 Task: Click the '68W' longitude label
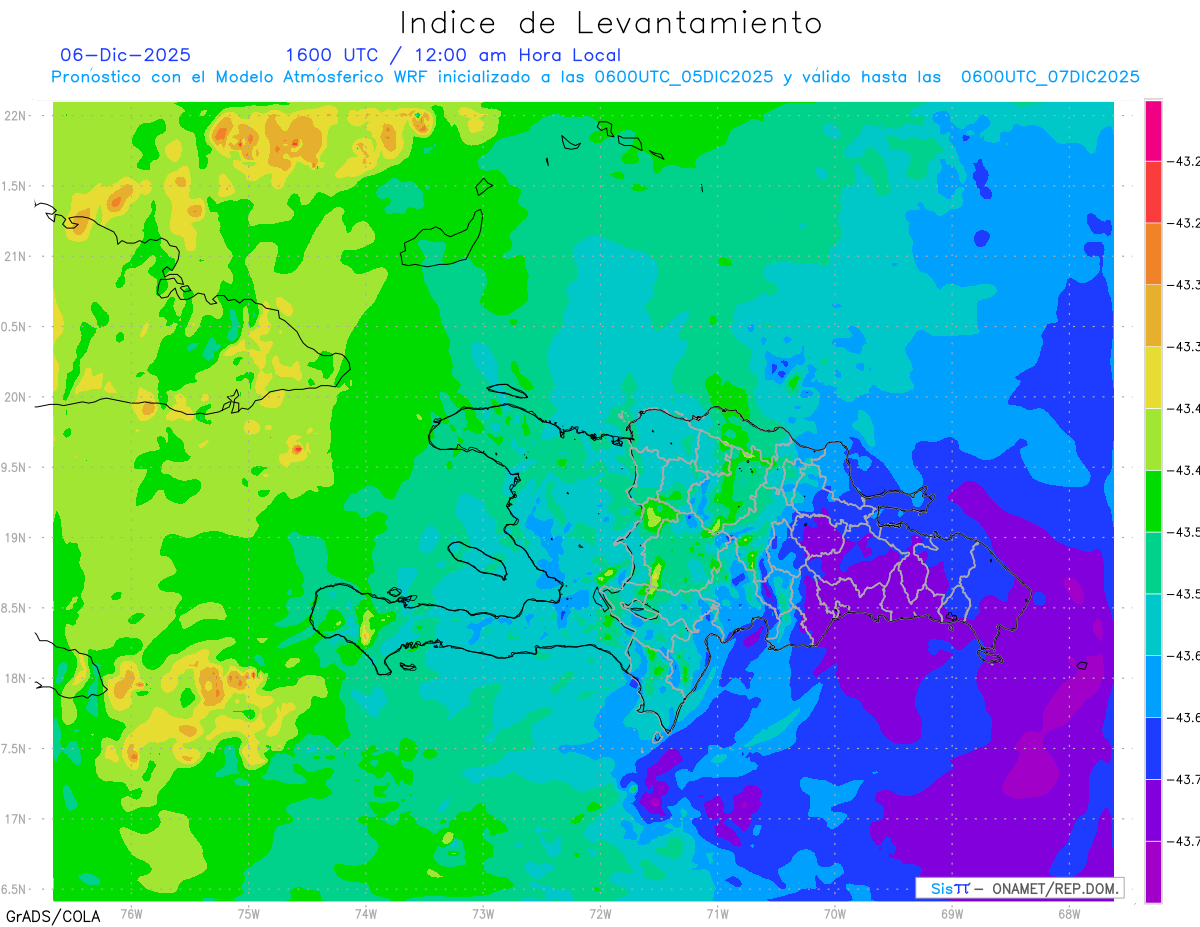pyautogui.click(x=1069, y=913)
